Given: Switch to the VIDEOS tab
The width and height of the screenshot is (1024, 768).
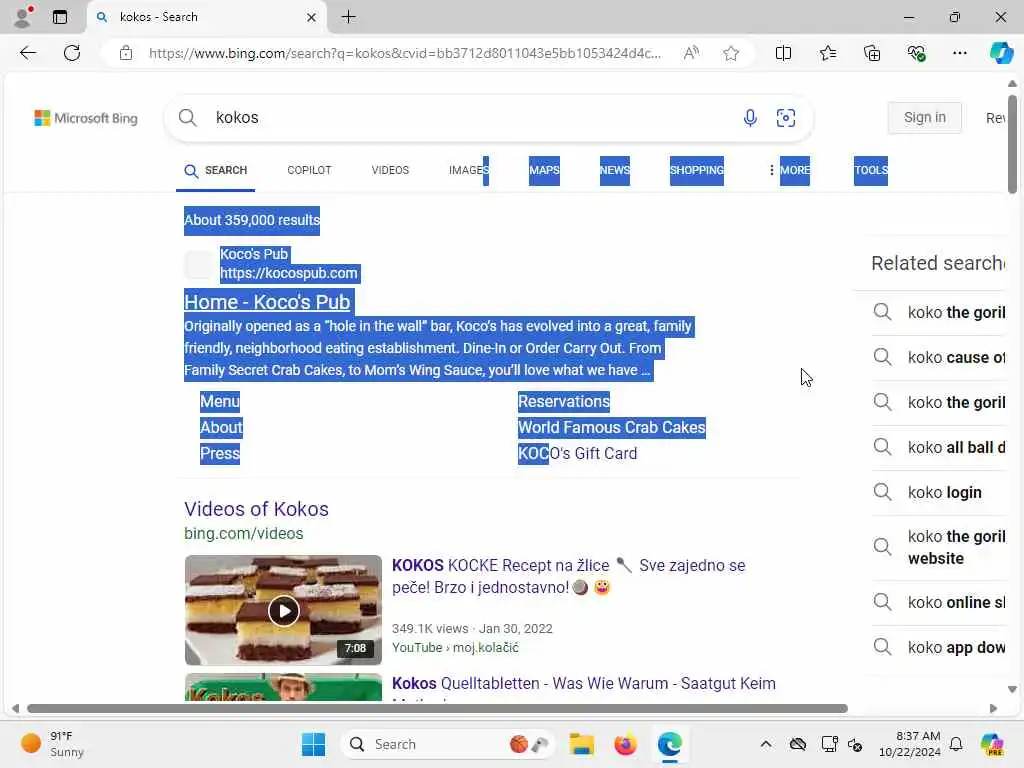Looking at the screenshot, I should point(390,170).
